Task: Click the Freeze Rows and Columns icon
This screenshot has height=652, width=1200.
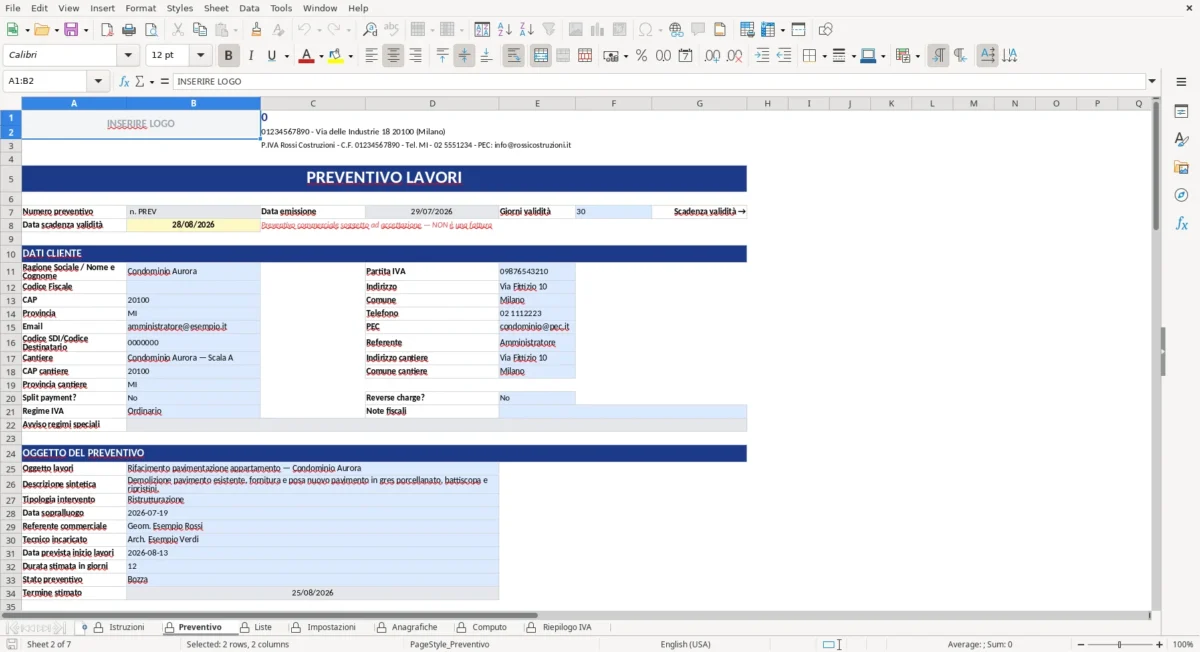Action: click(767, 30)
